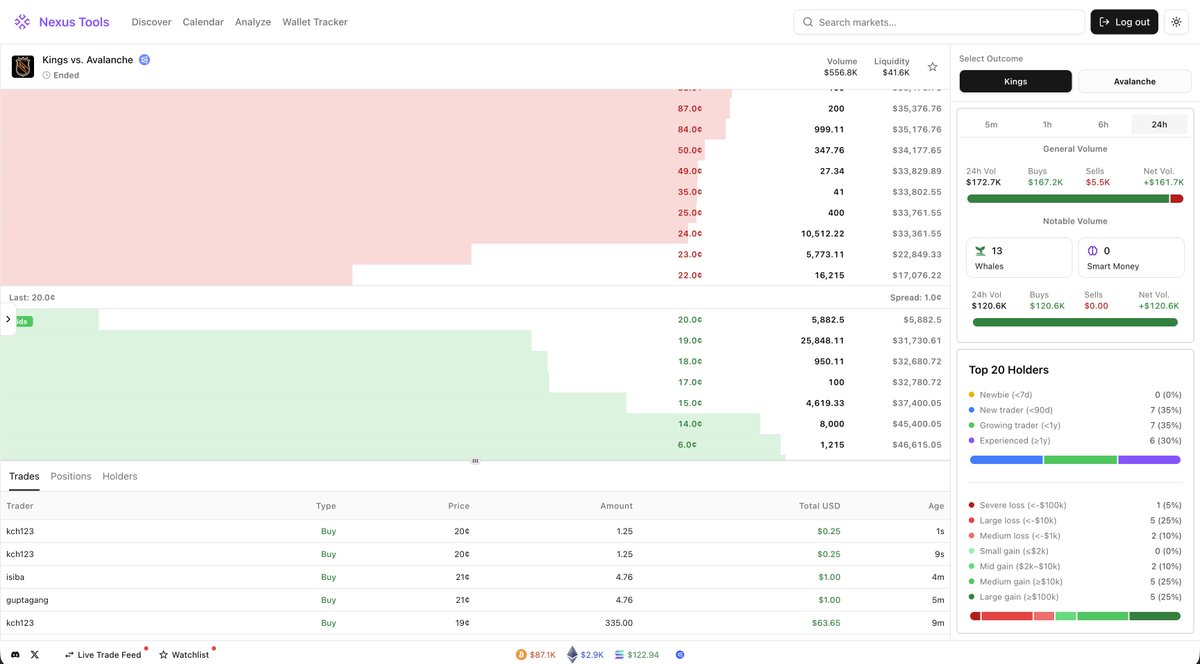1200x664 pixels.
Task: Click the blue badge next to market title
Action: click(x=145, y=60)
